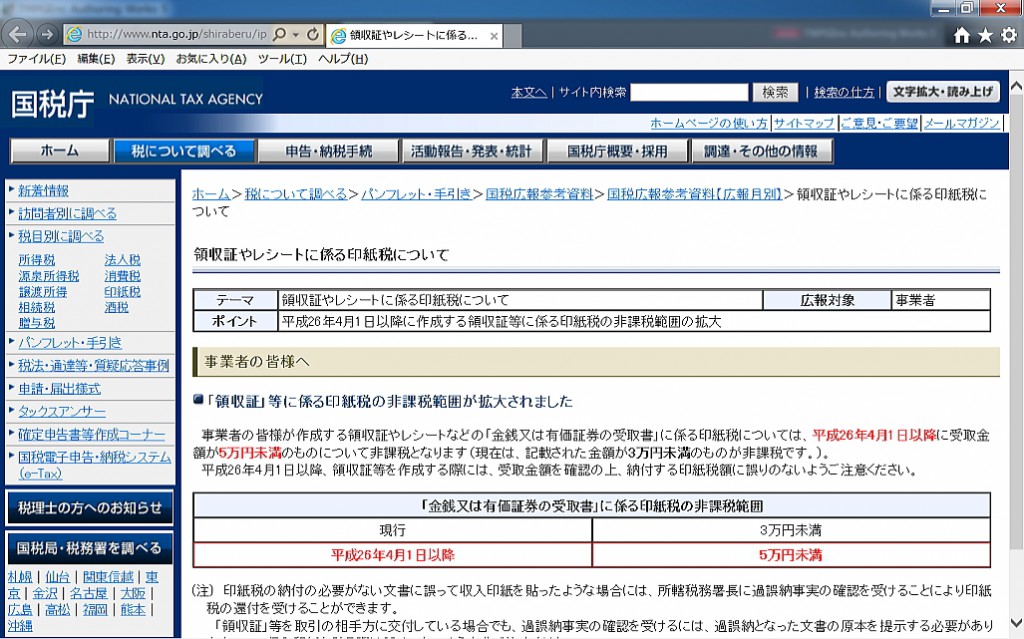Screen dimensions: 1024x639
Task: Open the address bar history dropdown
Action: [x=294, y=33]
